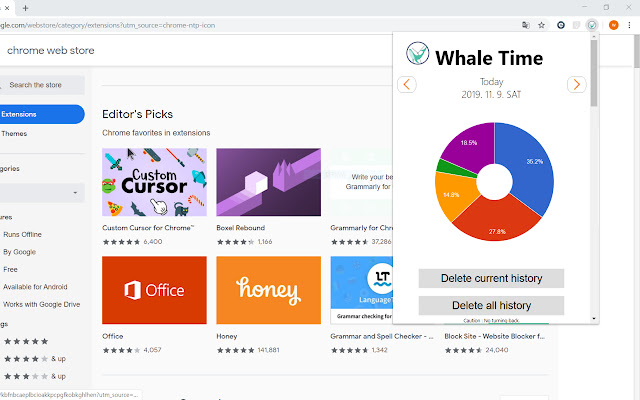
Task: Bookmark this page with the star icon
Action: click(541, 25)
